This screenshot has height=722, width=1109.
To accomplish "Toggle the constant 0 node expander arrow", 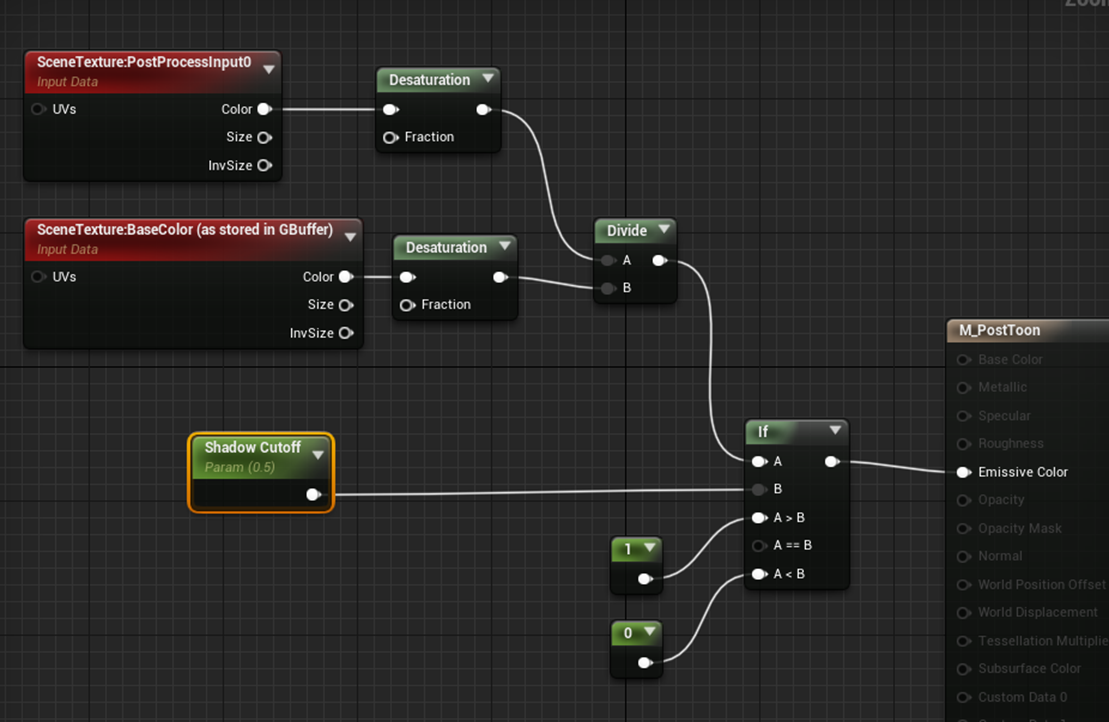I will [649, 631].
